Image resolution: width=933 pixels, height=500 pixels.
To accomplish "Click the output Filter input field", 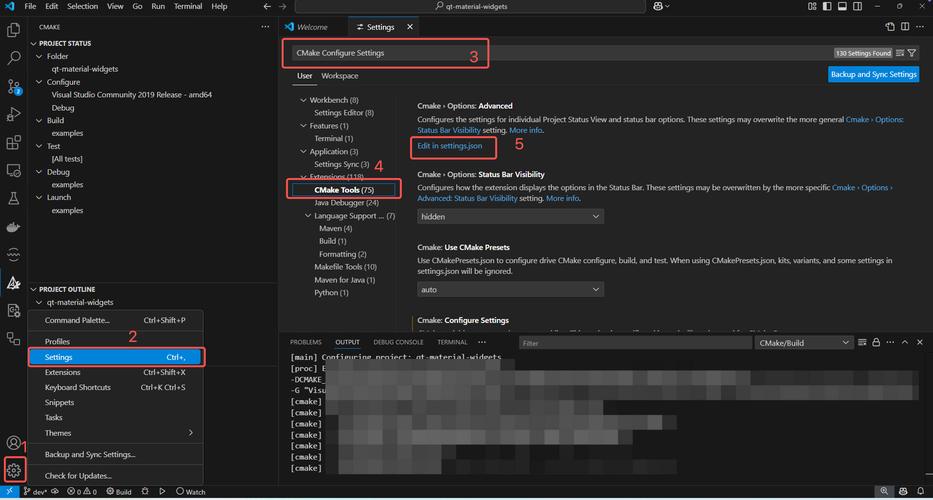I will point(635,343).
